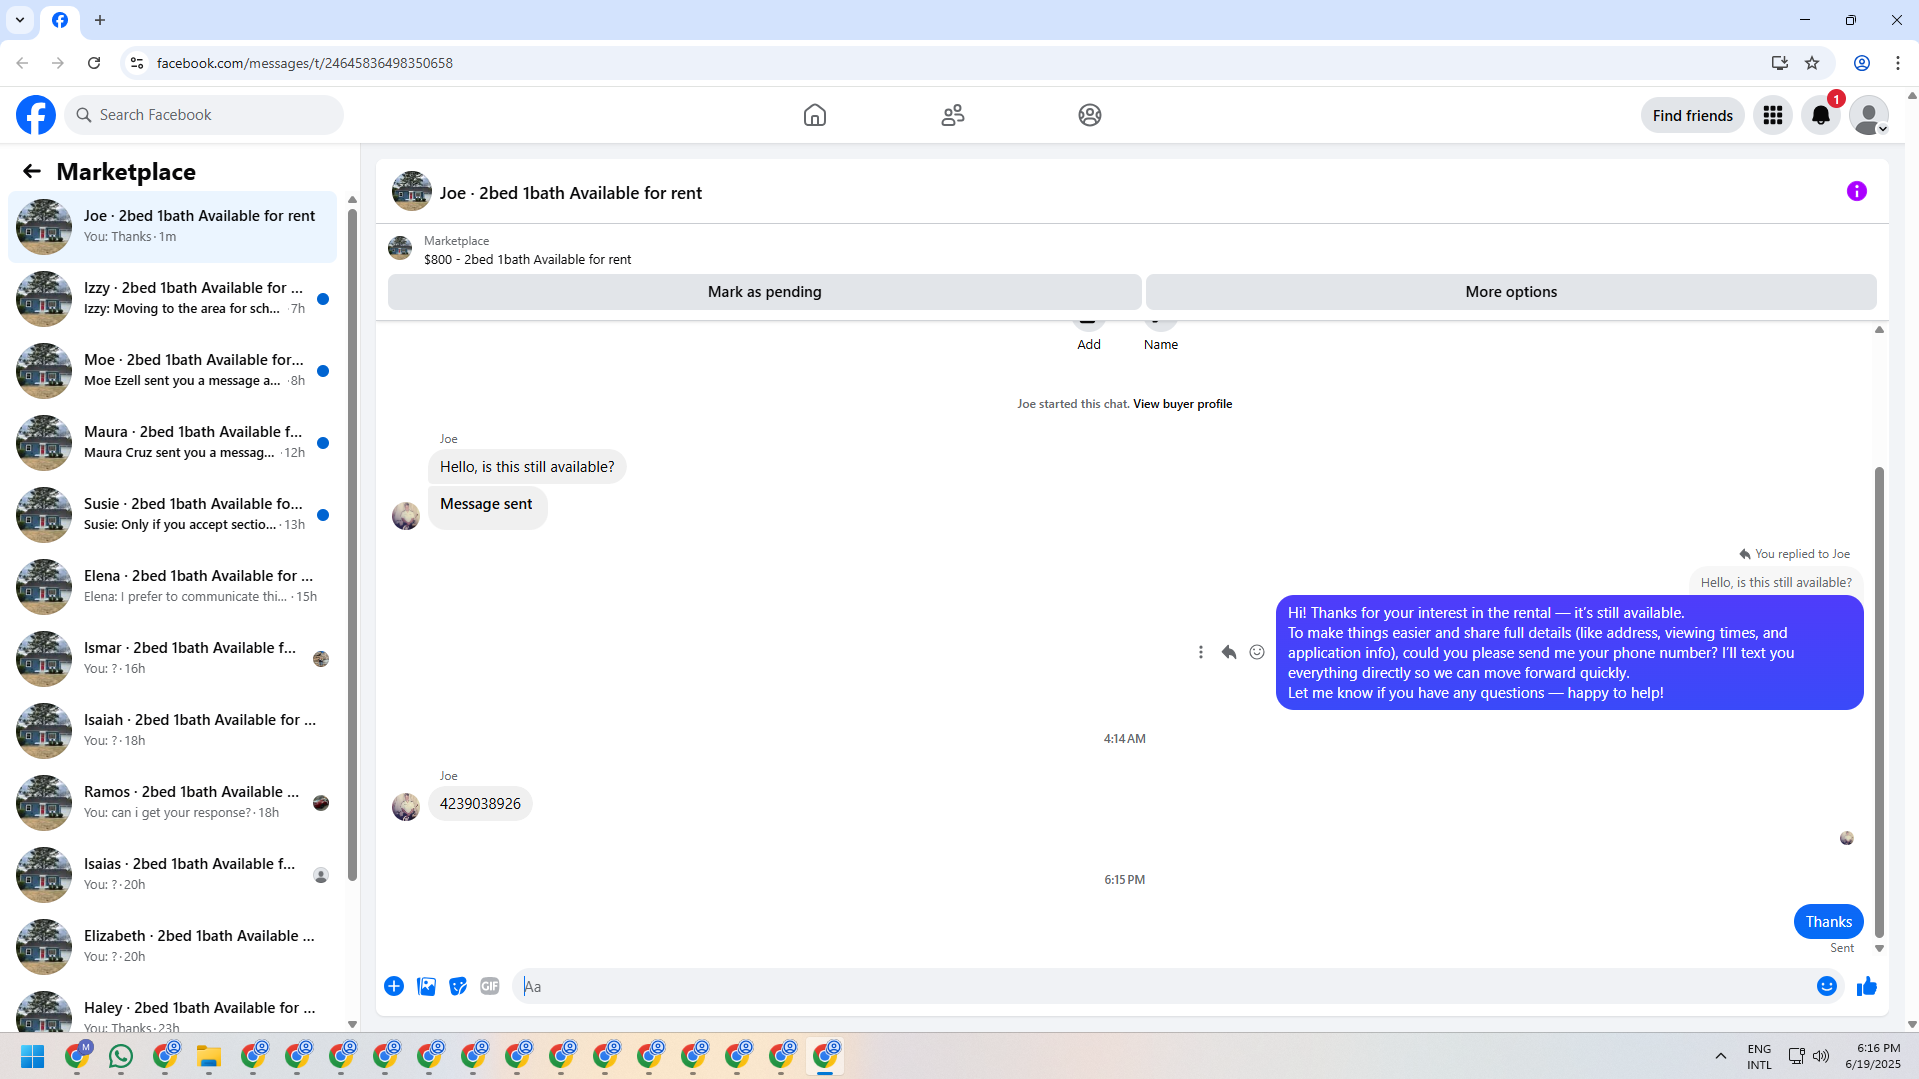Open the Groups icon in top navigation

(1090, 115)
